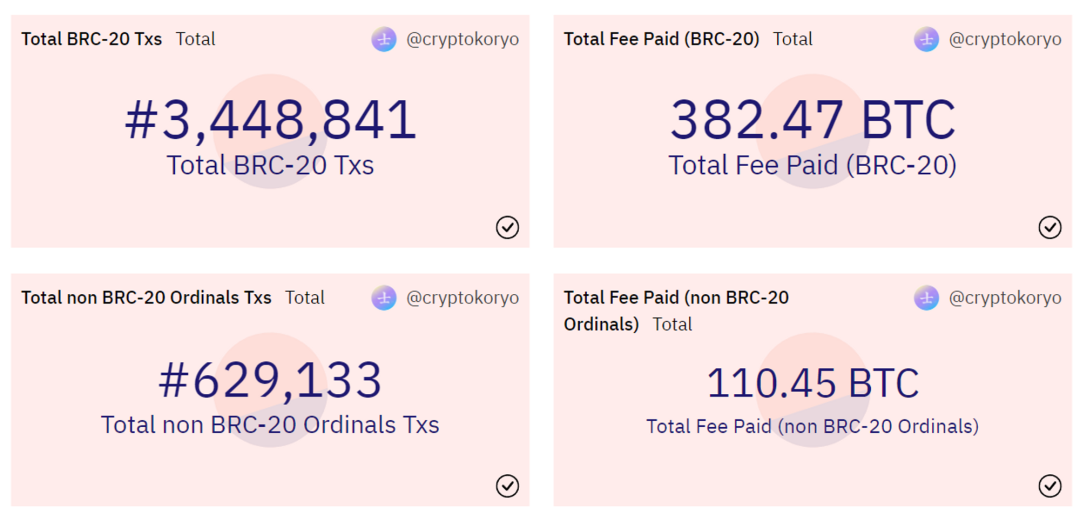Visit @cryptokoryo from the #629,133 card
Image resolution: width=1080 pixels, height=514 pixels.
pos(462,298)
